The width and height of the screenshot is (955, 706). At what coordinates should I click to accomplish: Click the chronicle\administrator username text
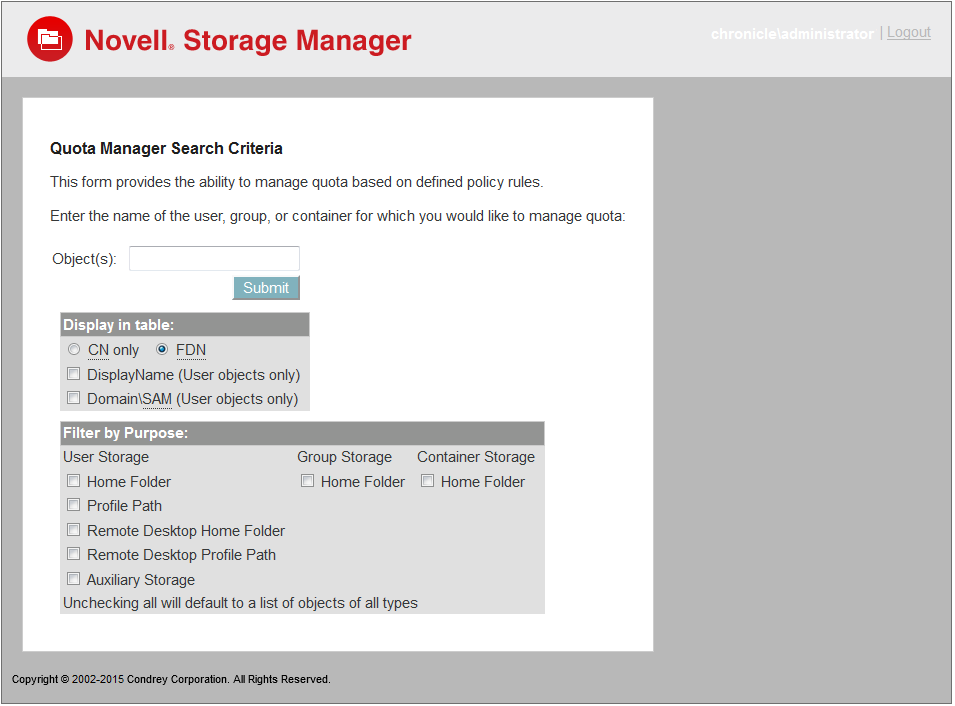[792, 34]
